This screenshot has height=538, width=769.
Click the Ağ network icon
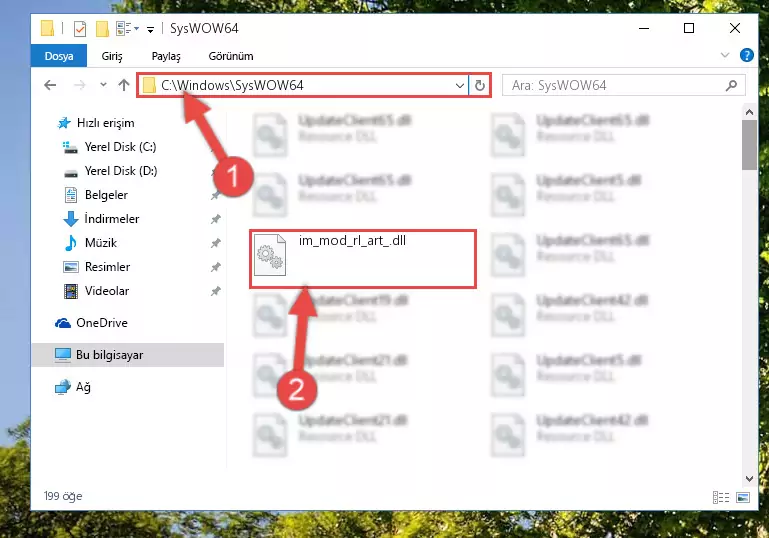click(62, 387)
